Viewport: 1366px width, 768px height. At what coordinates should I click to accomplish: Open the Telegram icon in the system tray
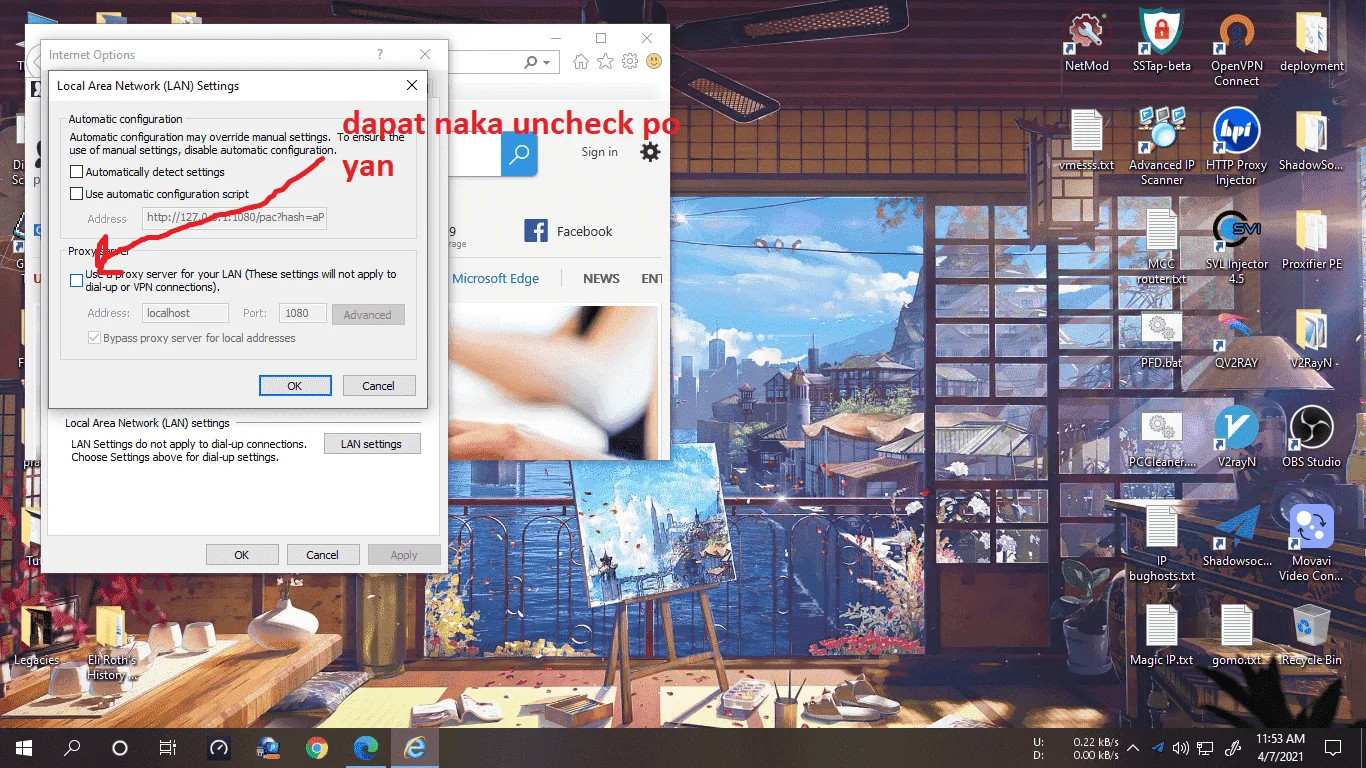(x=1158, y=747)
